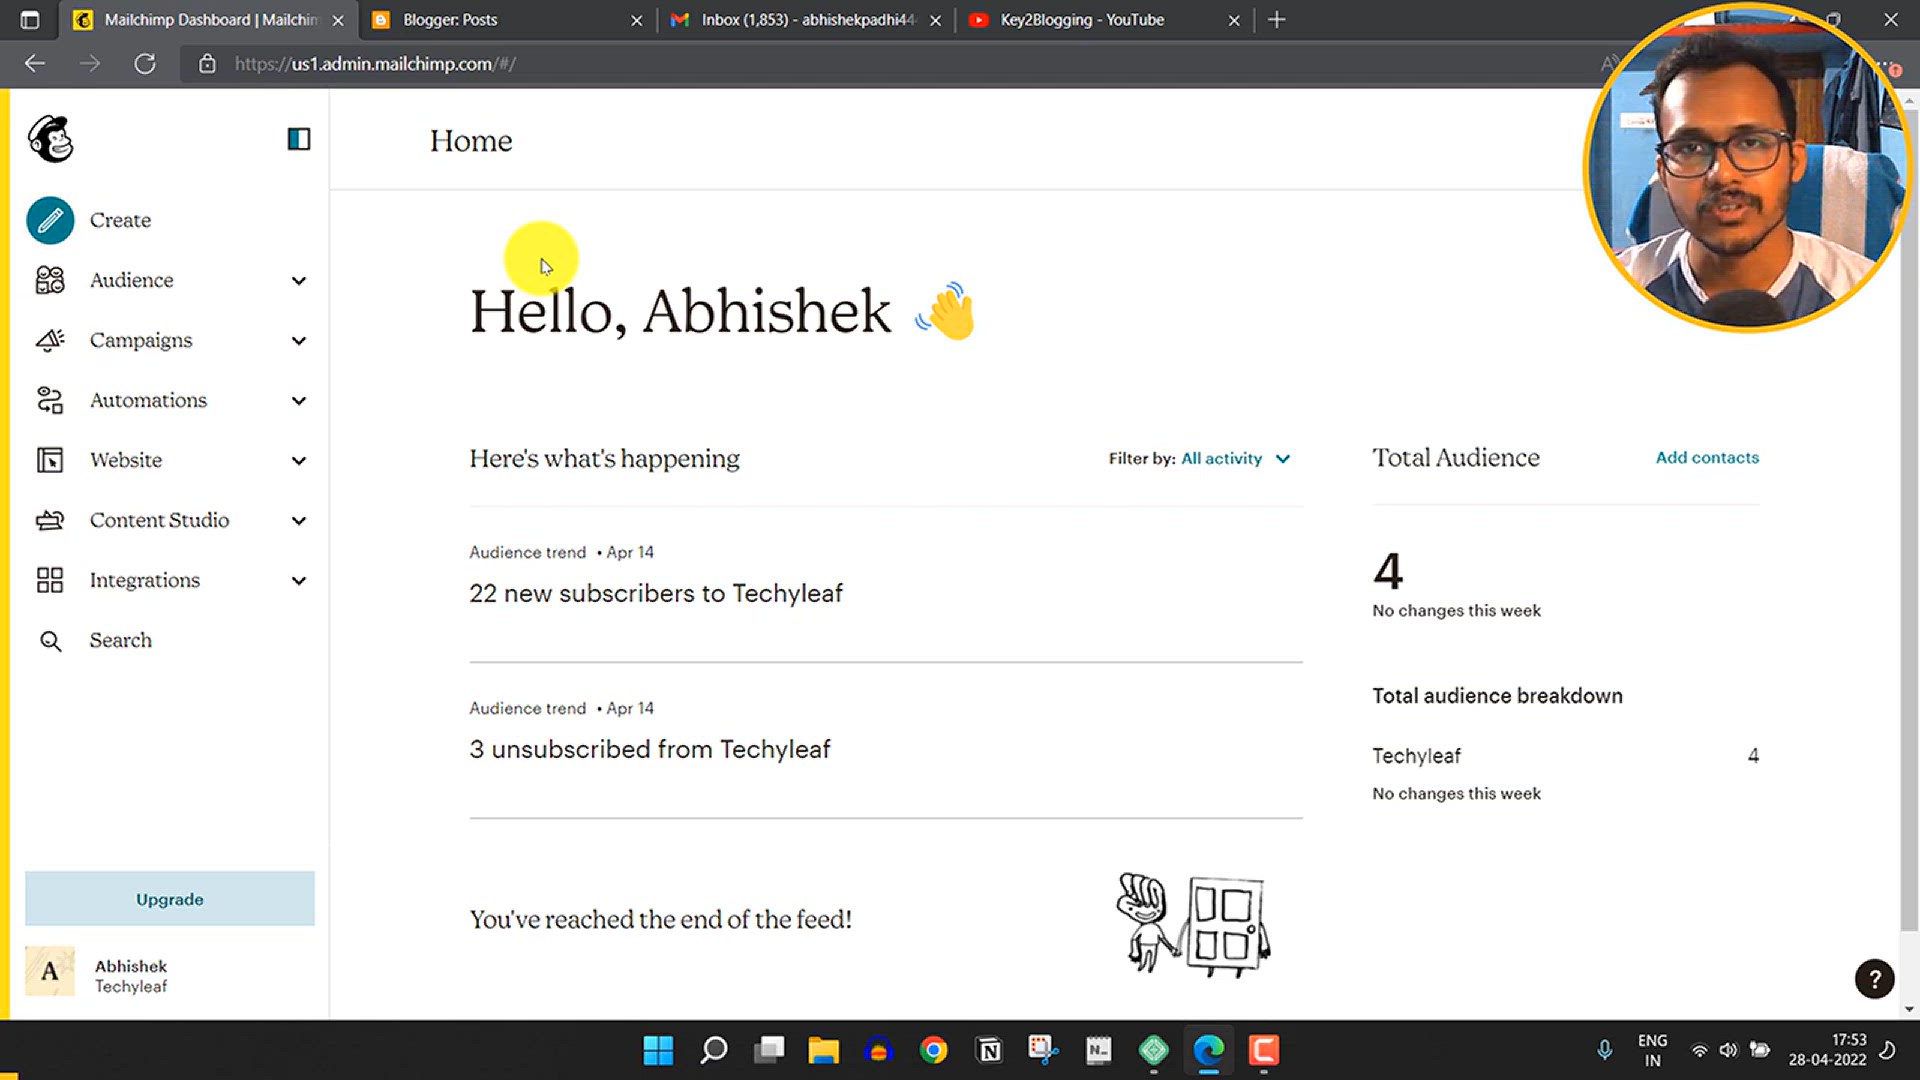Open the Create menu item label
The width and height of the screenshot is (1920, 1080).
pos(120,220)
